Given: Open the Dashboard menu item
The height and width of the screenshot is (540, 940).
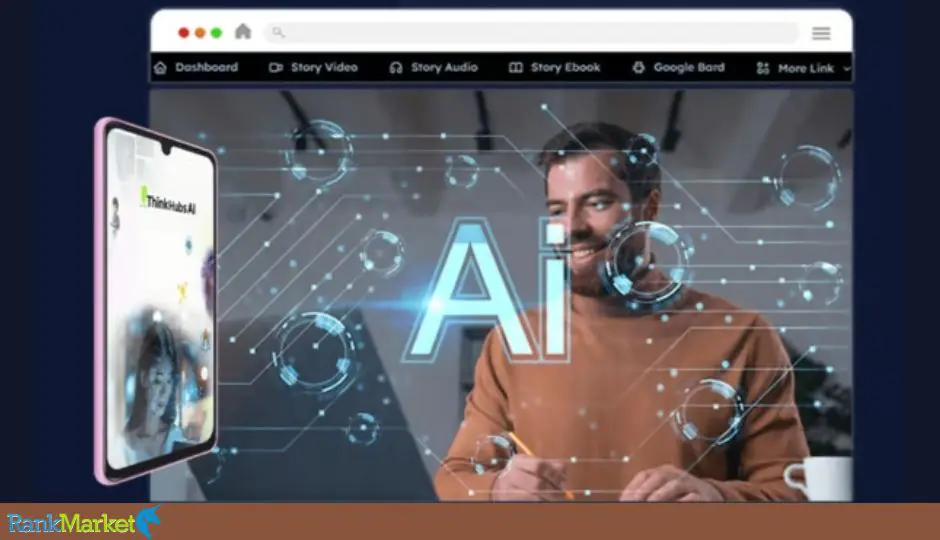Looking at the screenshot, I should click(196, 68).
